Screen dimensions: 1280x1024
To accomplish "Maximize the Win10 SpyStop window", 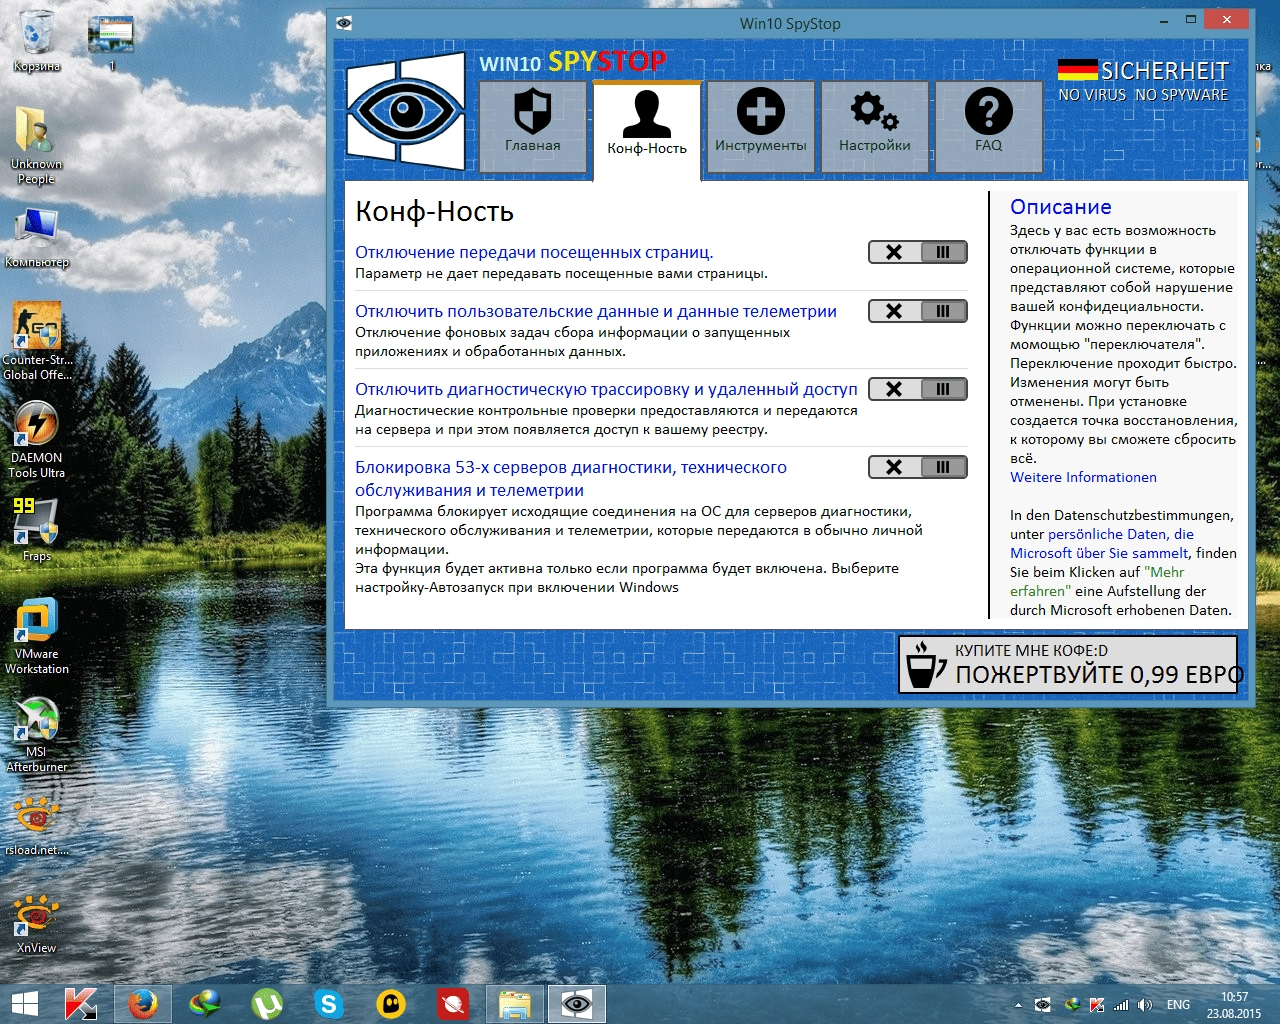I will point(1191,19).
